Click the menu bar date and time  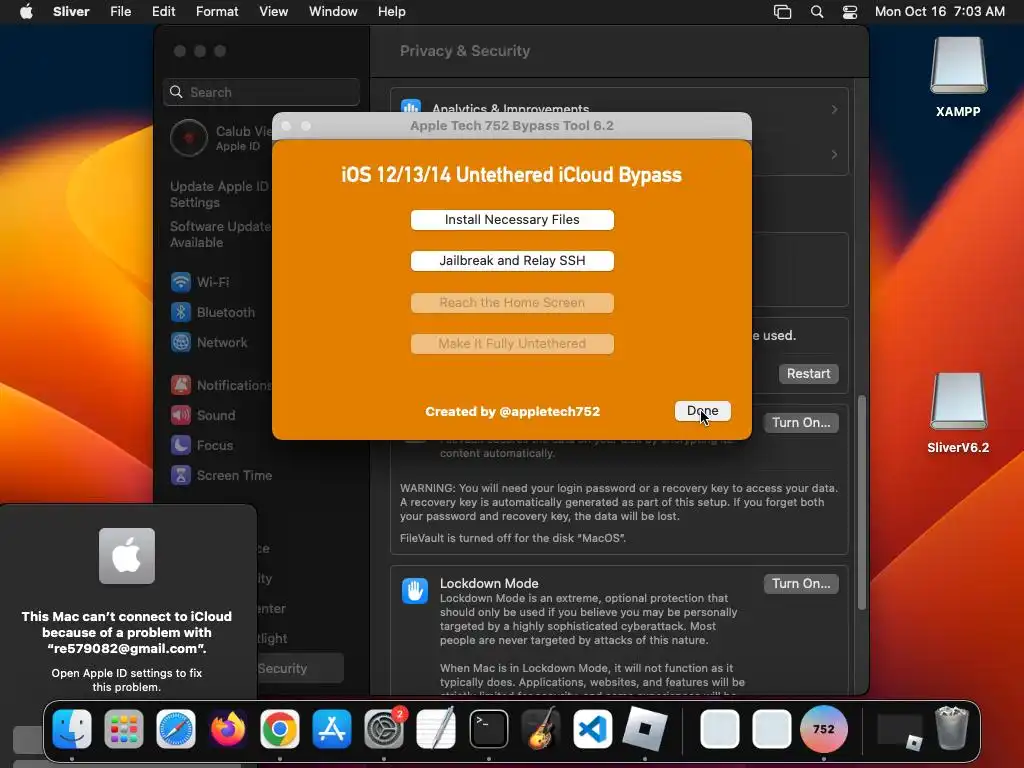(x=940, y=12)
